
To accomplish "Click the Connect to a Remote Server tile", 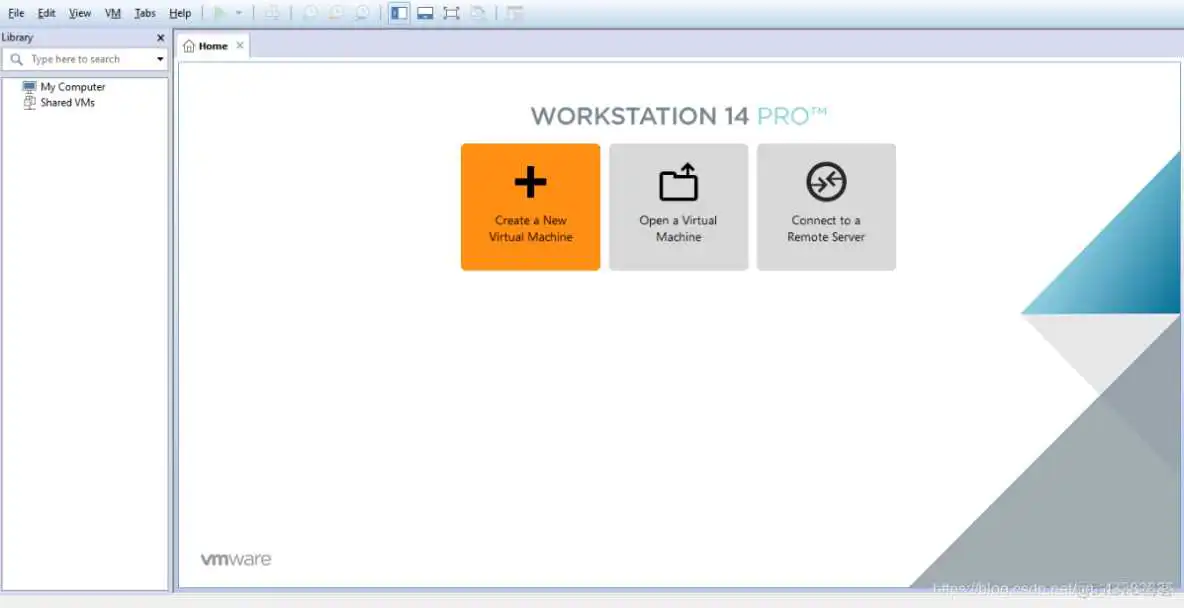I will coord(826,207).
